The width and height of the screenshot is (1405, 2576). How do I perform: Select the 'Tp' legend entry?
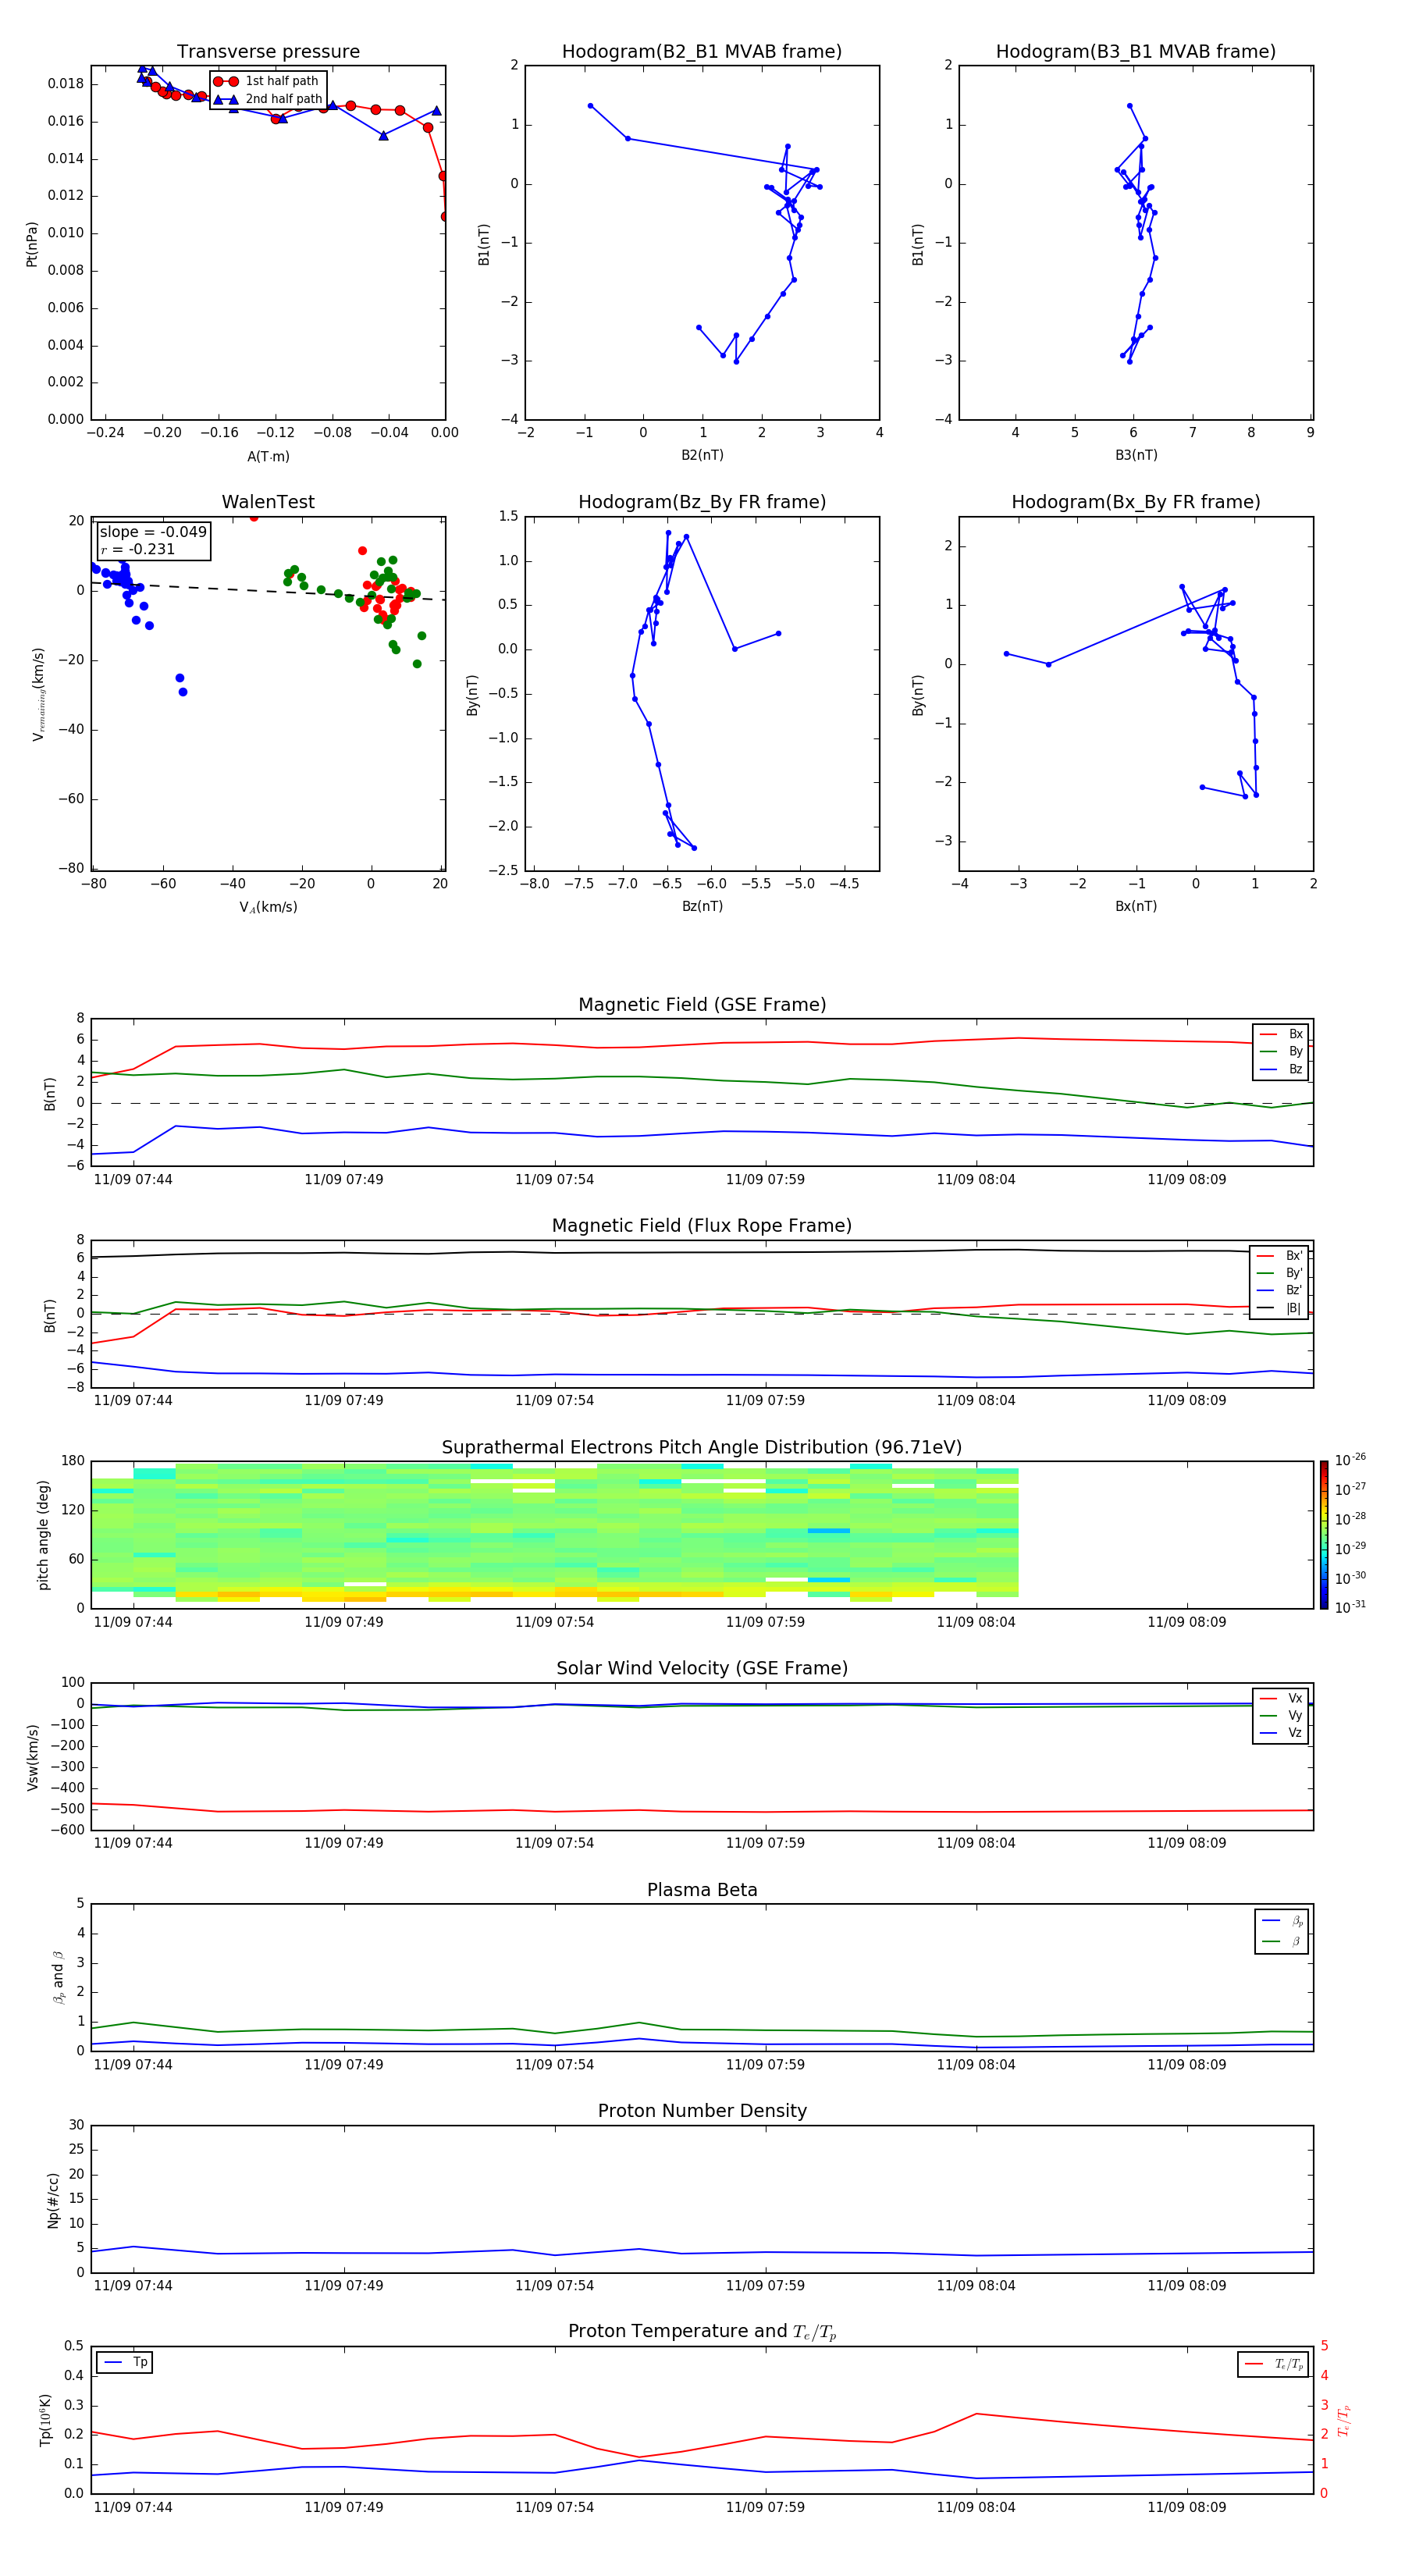(125, 2362)
